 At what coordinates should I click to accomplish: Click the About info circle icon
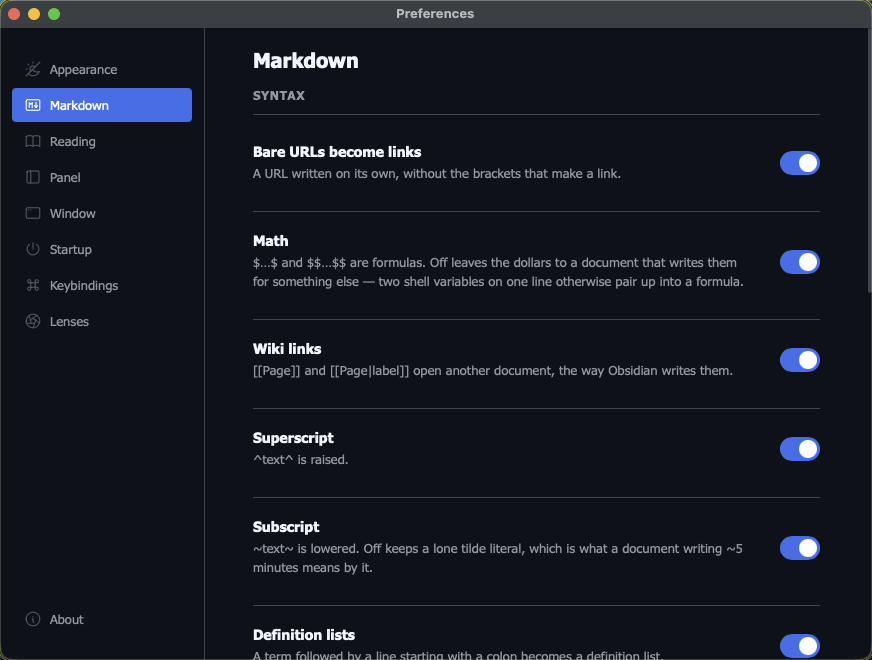pos(33,619)
